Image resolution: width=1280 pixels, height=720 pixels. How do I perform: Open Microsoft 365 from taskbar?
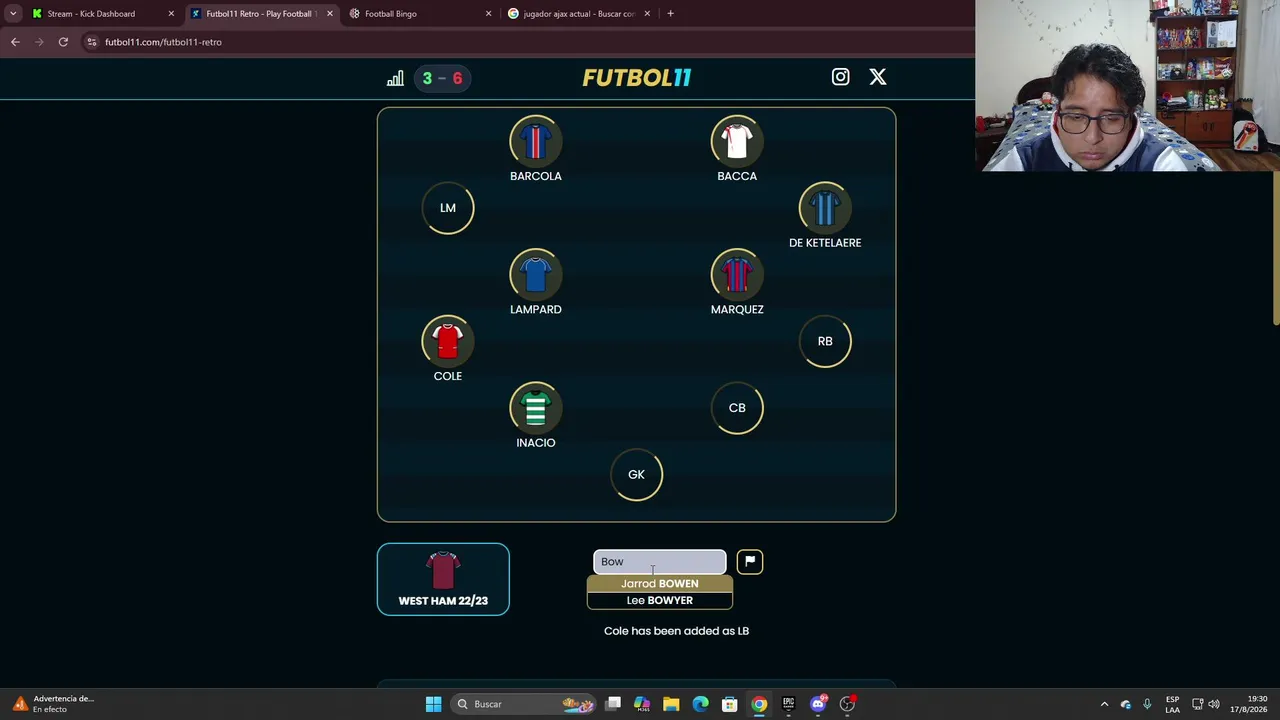(642, 704)
